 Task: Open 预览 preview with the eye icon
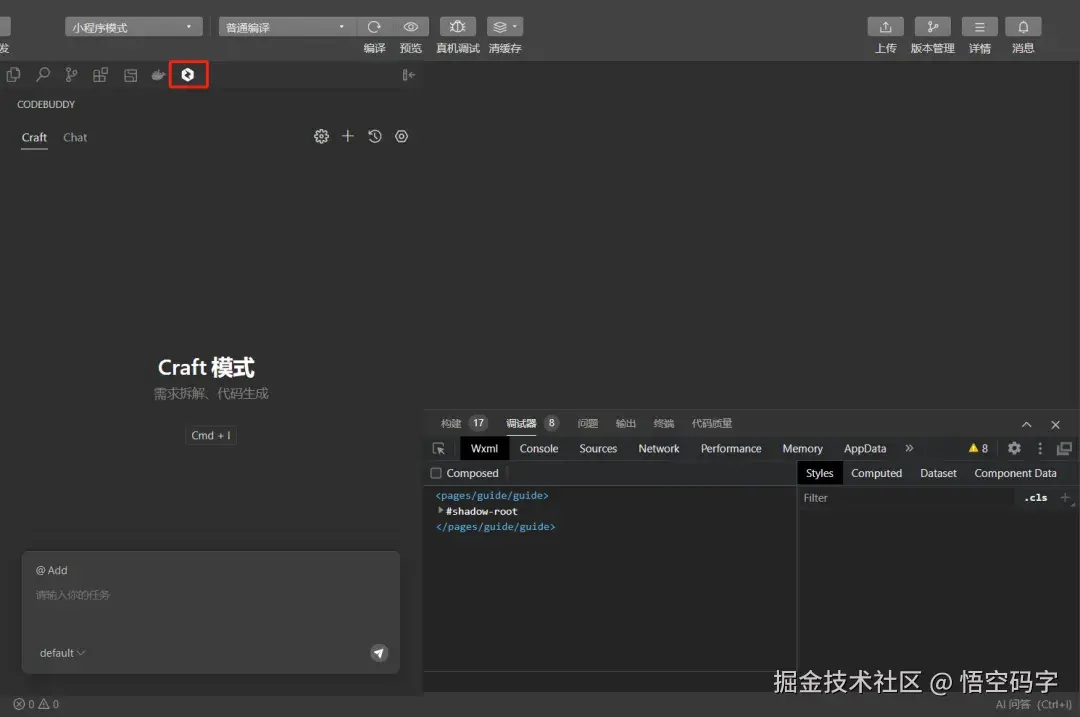[x=410, y=26]
